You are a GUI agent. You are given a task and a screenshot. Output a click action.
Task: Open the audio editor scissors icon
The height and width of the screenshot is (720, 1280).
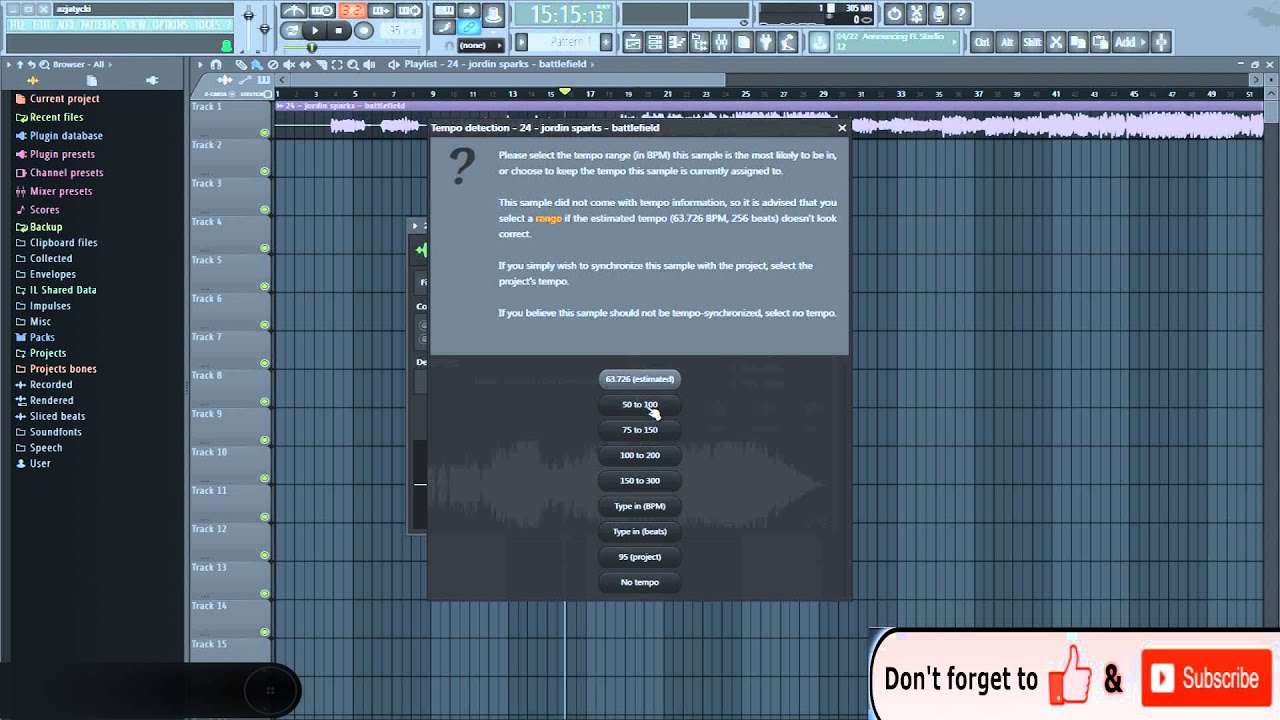click(x=916, y=14)
